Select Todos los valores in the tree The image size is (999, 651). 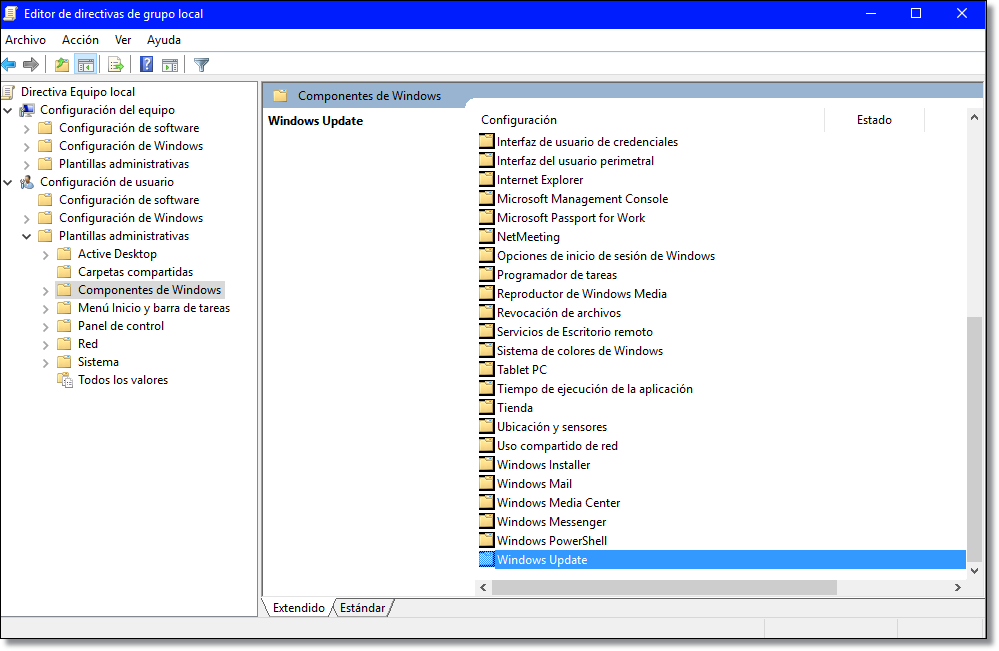(x=123, y=380)
